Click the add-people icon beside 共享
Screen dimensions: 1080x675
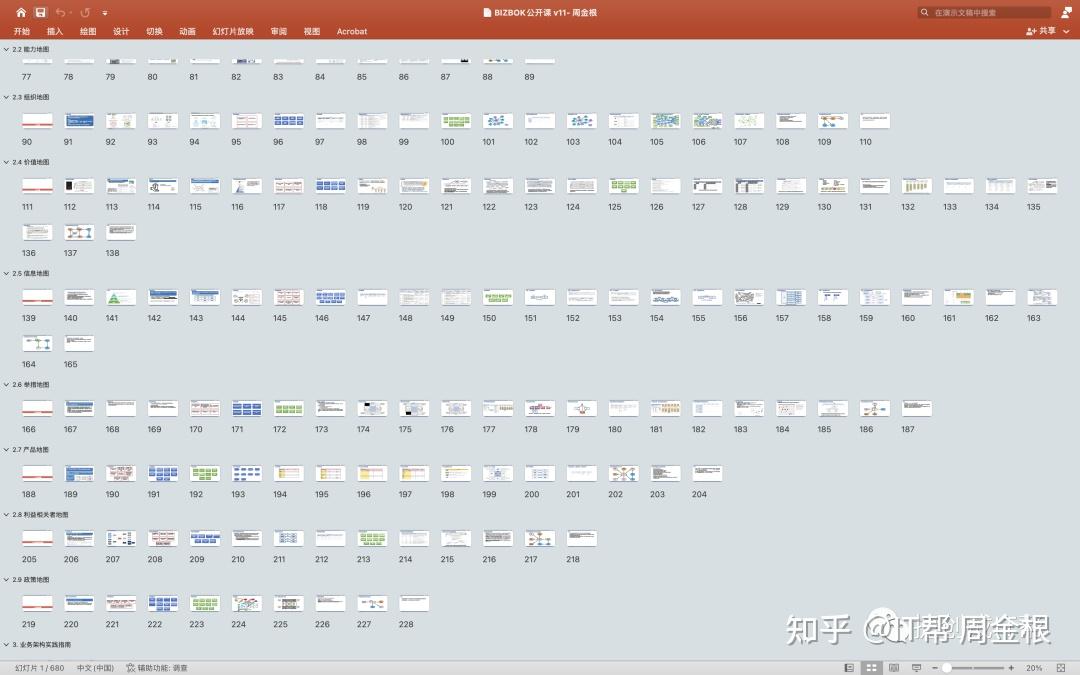click(1029, 31)
